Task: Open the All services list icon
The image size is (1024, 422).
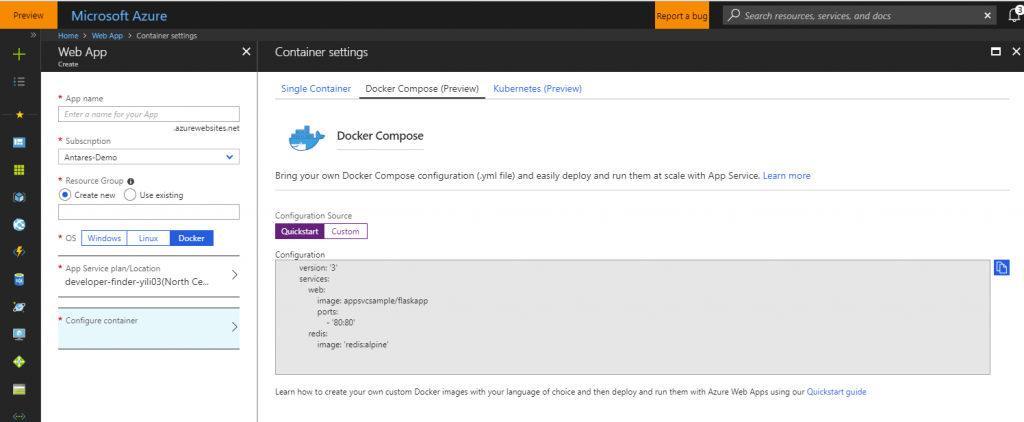Action: click(x=19, y=81)
